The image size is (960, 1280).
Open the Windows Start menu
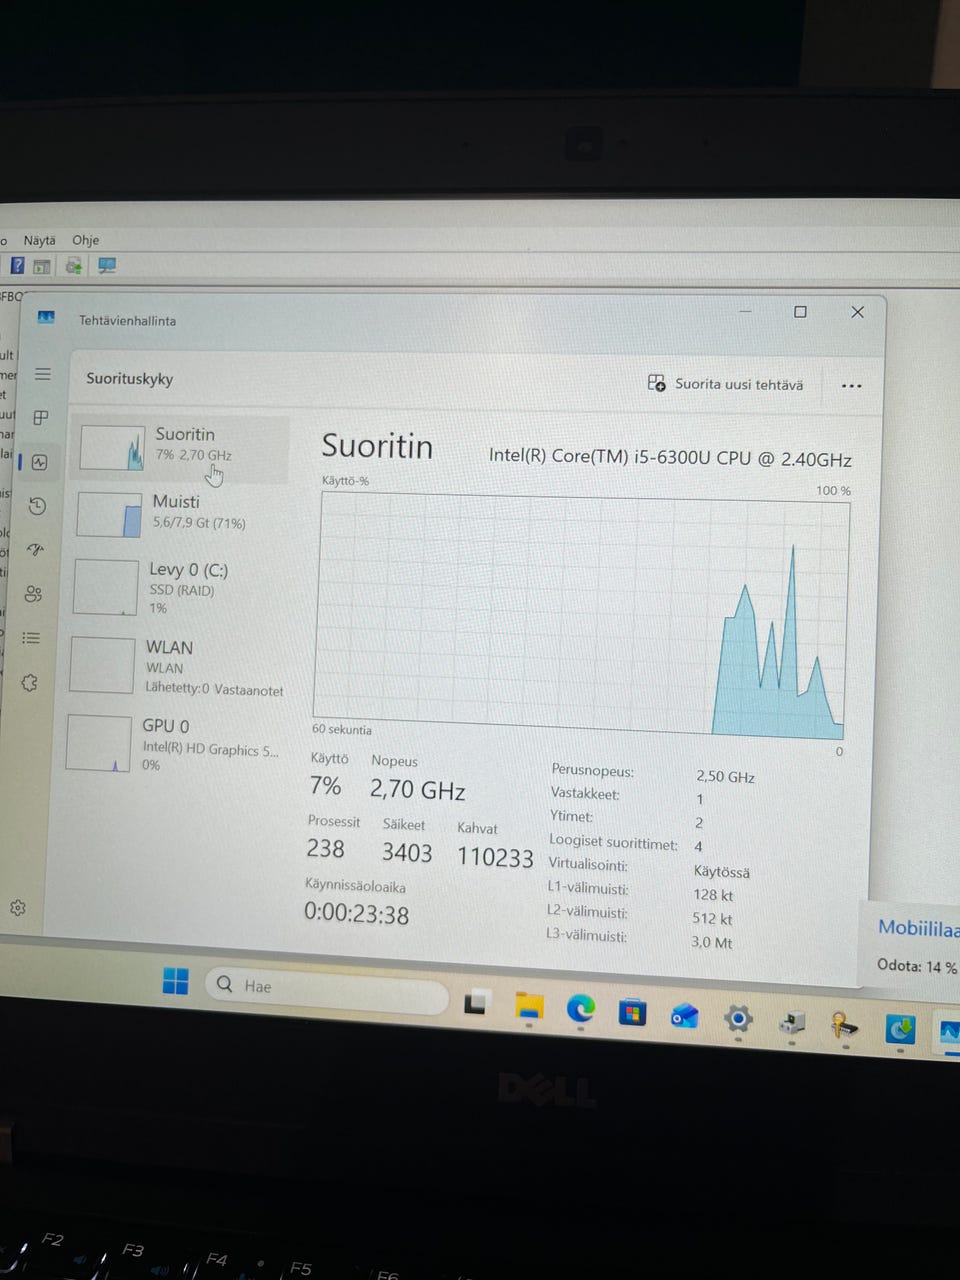[175, 981]
